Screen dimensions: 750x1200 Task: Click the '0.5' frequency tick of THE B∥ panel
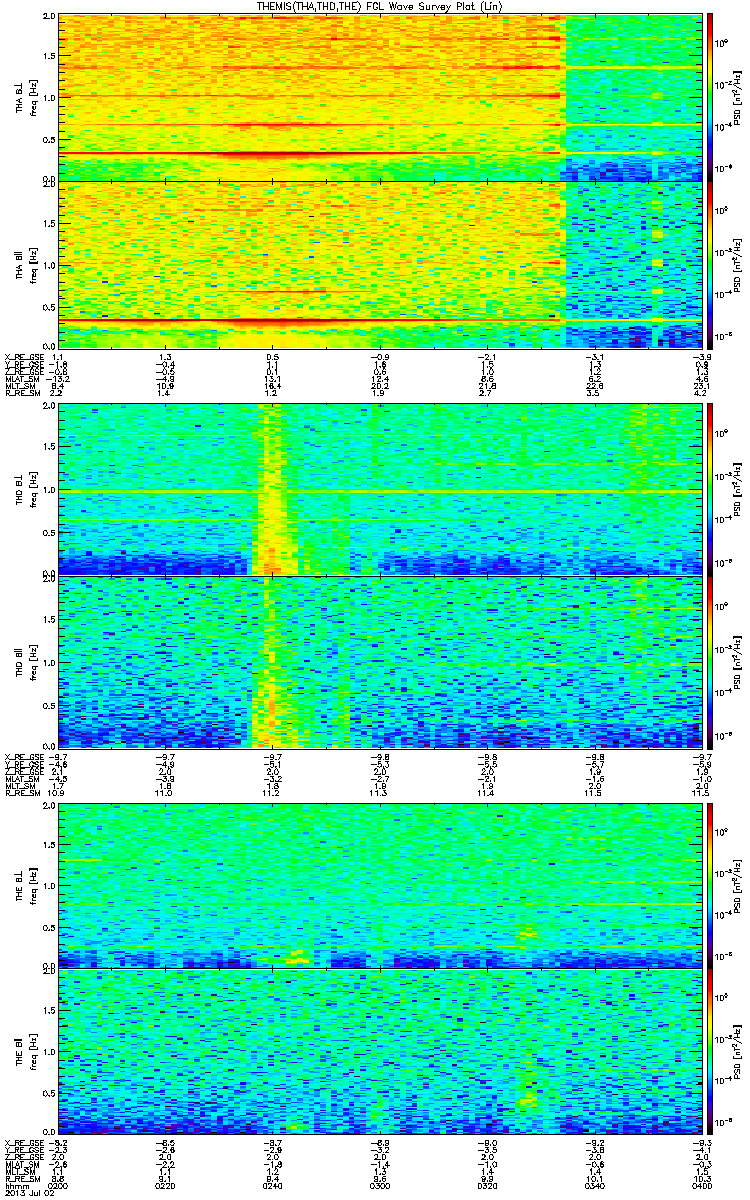pos(48,1095)
